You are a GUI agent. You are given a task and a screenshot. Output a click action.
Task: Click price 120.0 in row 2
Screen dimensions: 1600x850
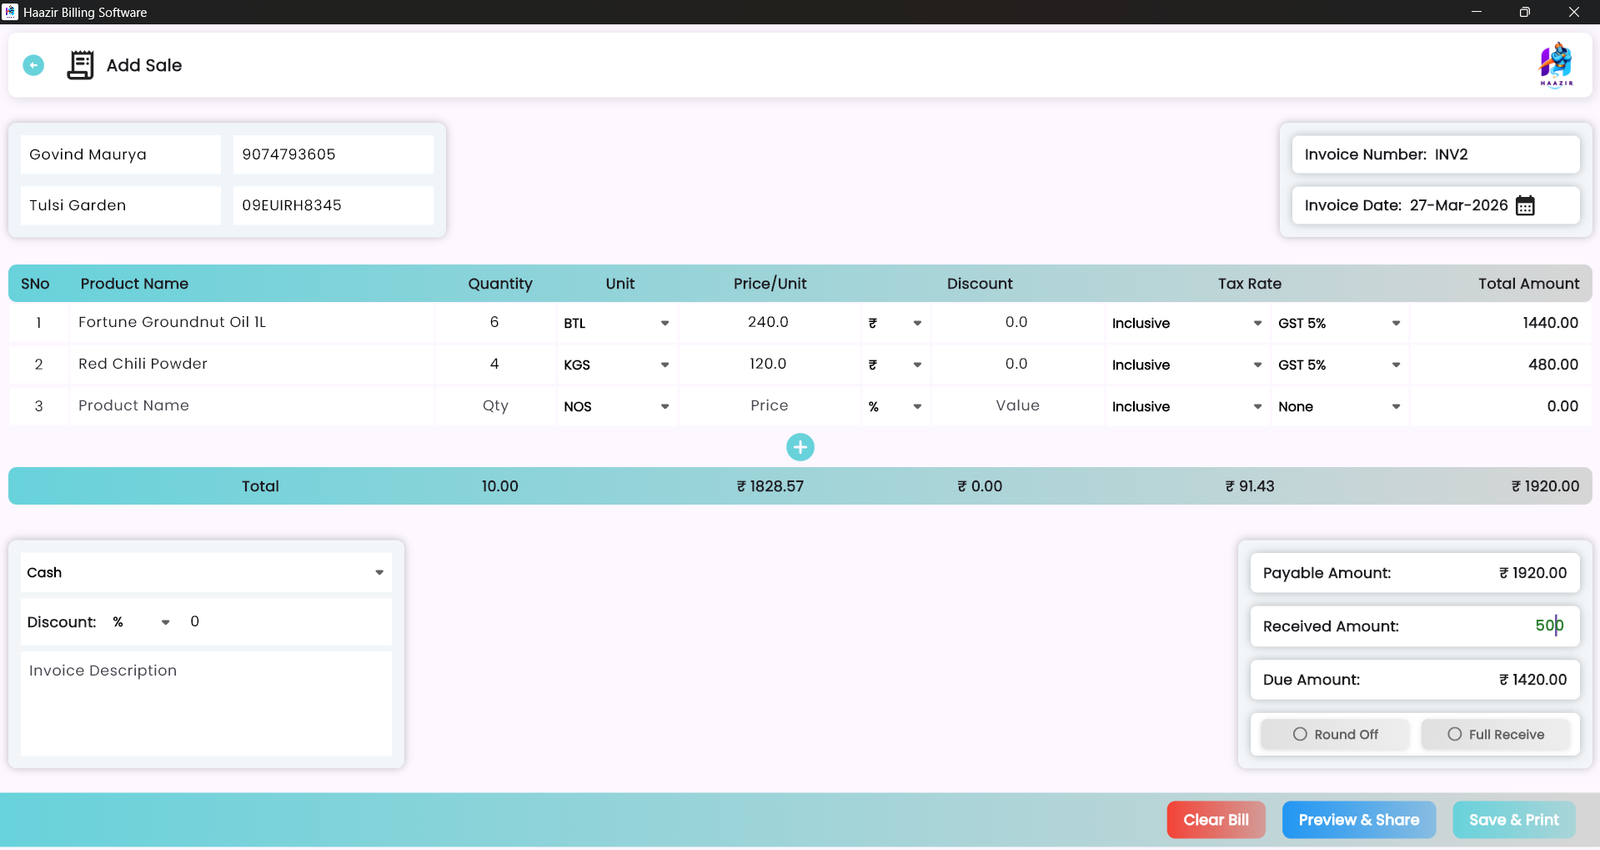768,364
